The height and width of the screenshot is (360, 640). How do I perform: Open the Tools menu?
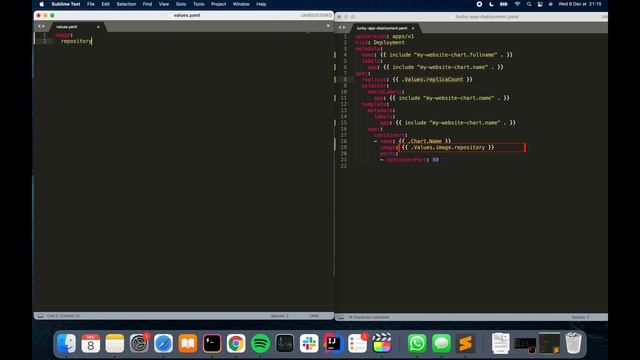coord(199,4)
